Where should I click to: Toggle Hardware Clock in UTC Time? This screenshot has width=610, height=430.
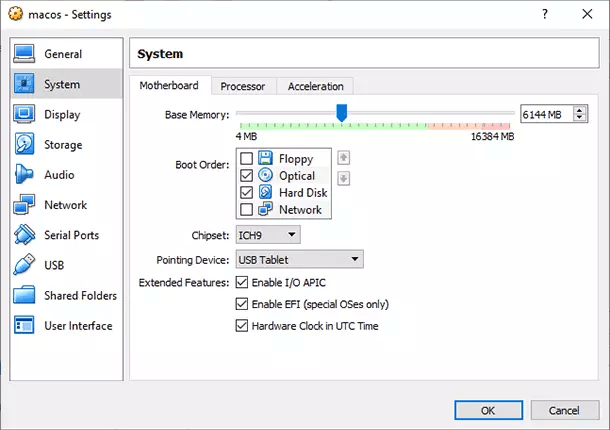pos(242,325)
